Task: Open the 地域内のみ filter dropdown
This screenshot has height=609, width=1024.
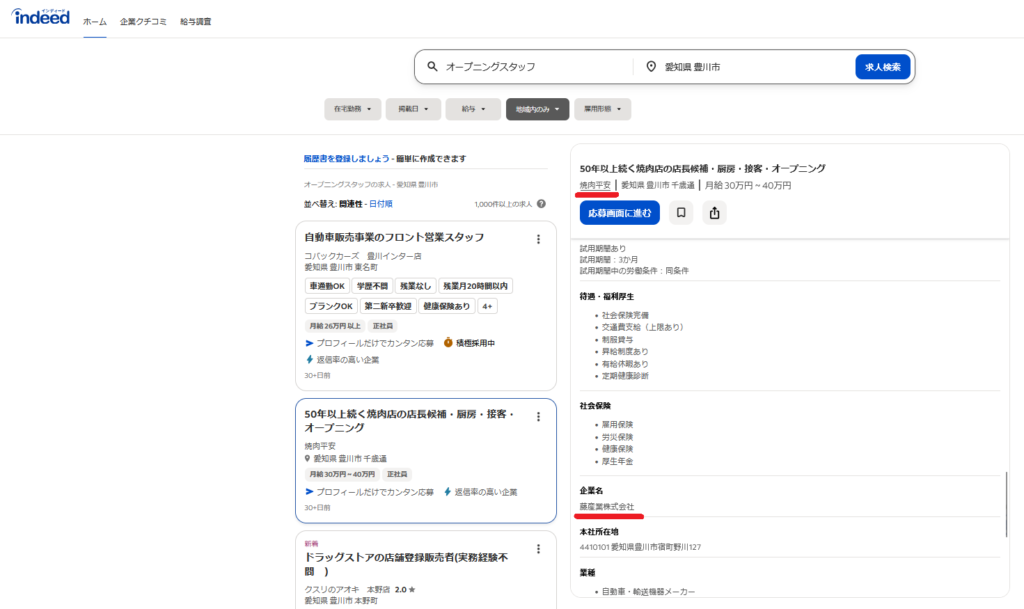Action: coord(537,109)
